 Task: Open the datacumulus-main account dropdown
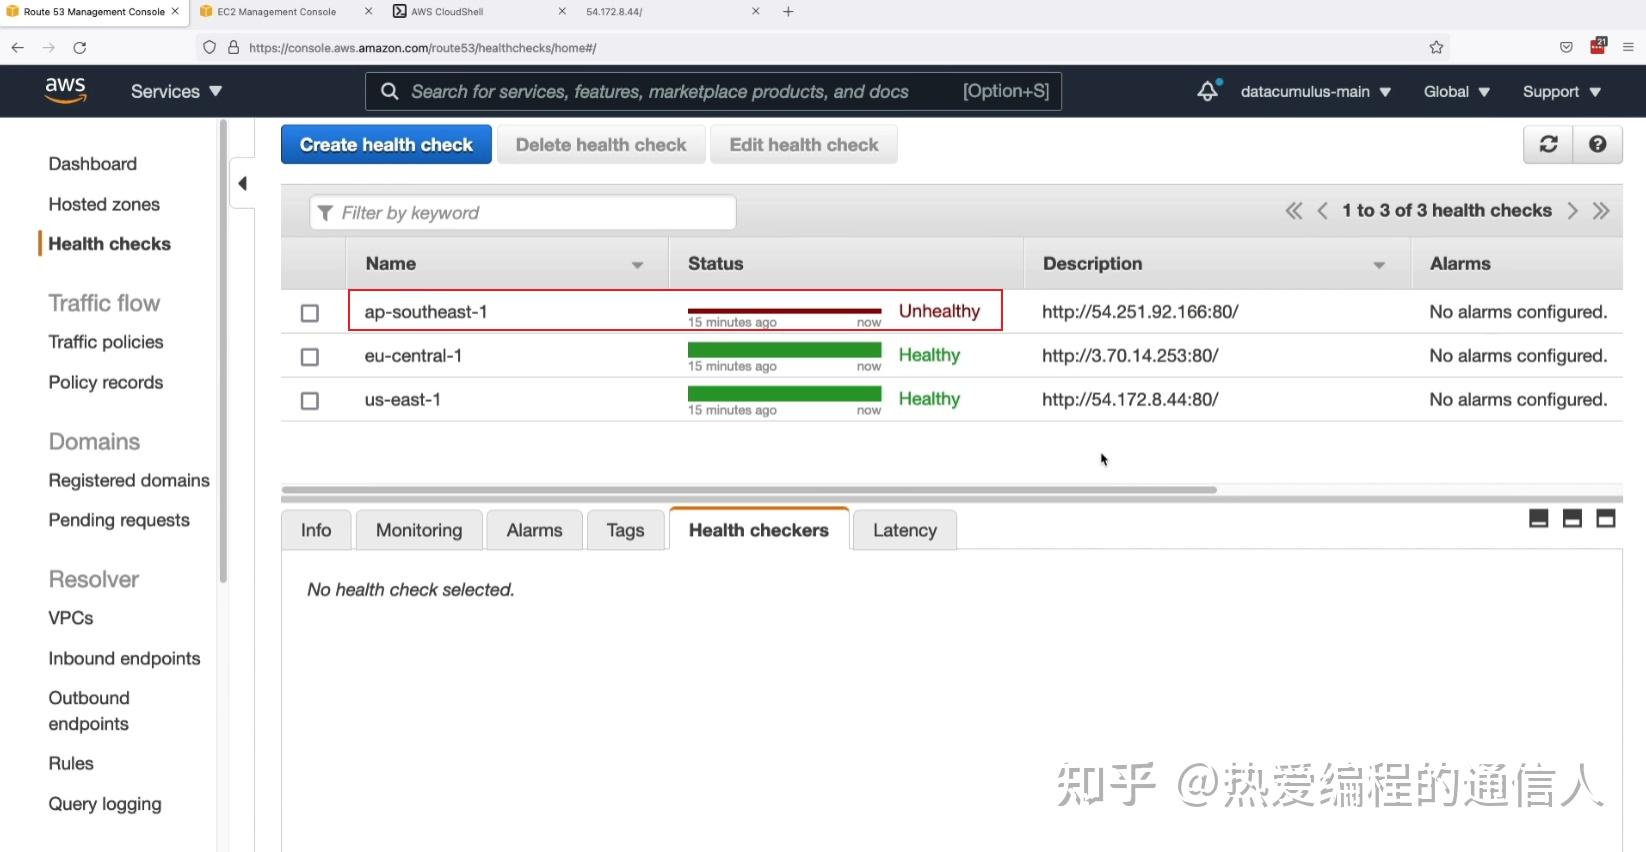click(1316, 91)
